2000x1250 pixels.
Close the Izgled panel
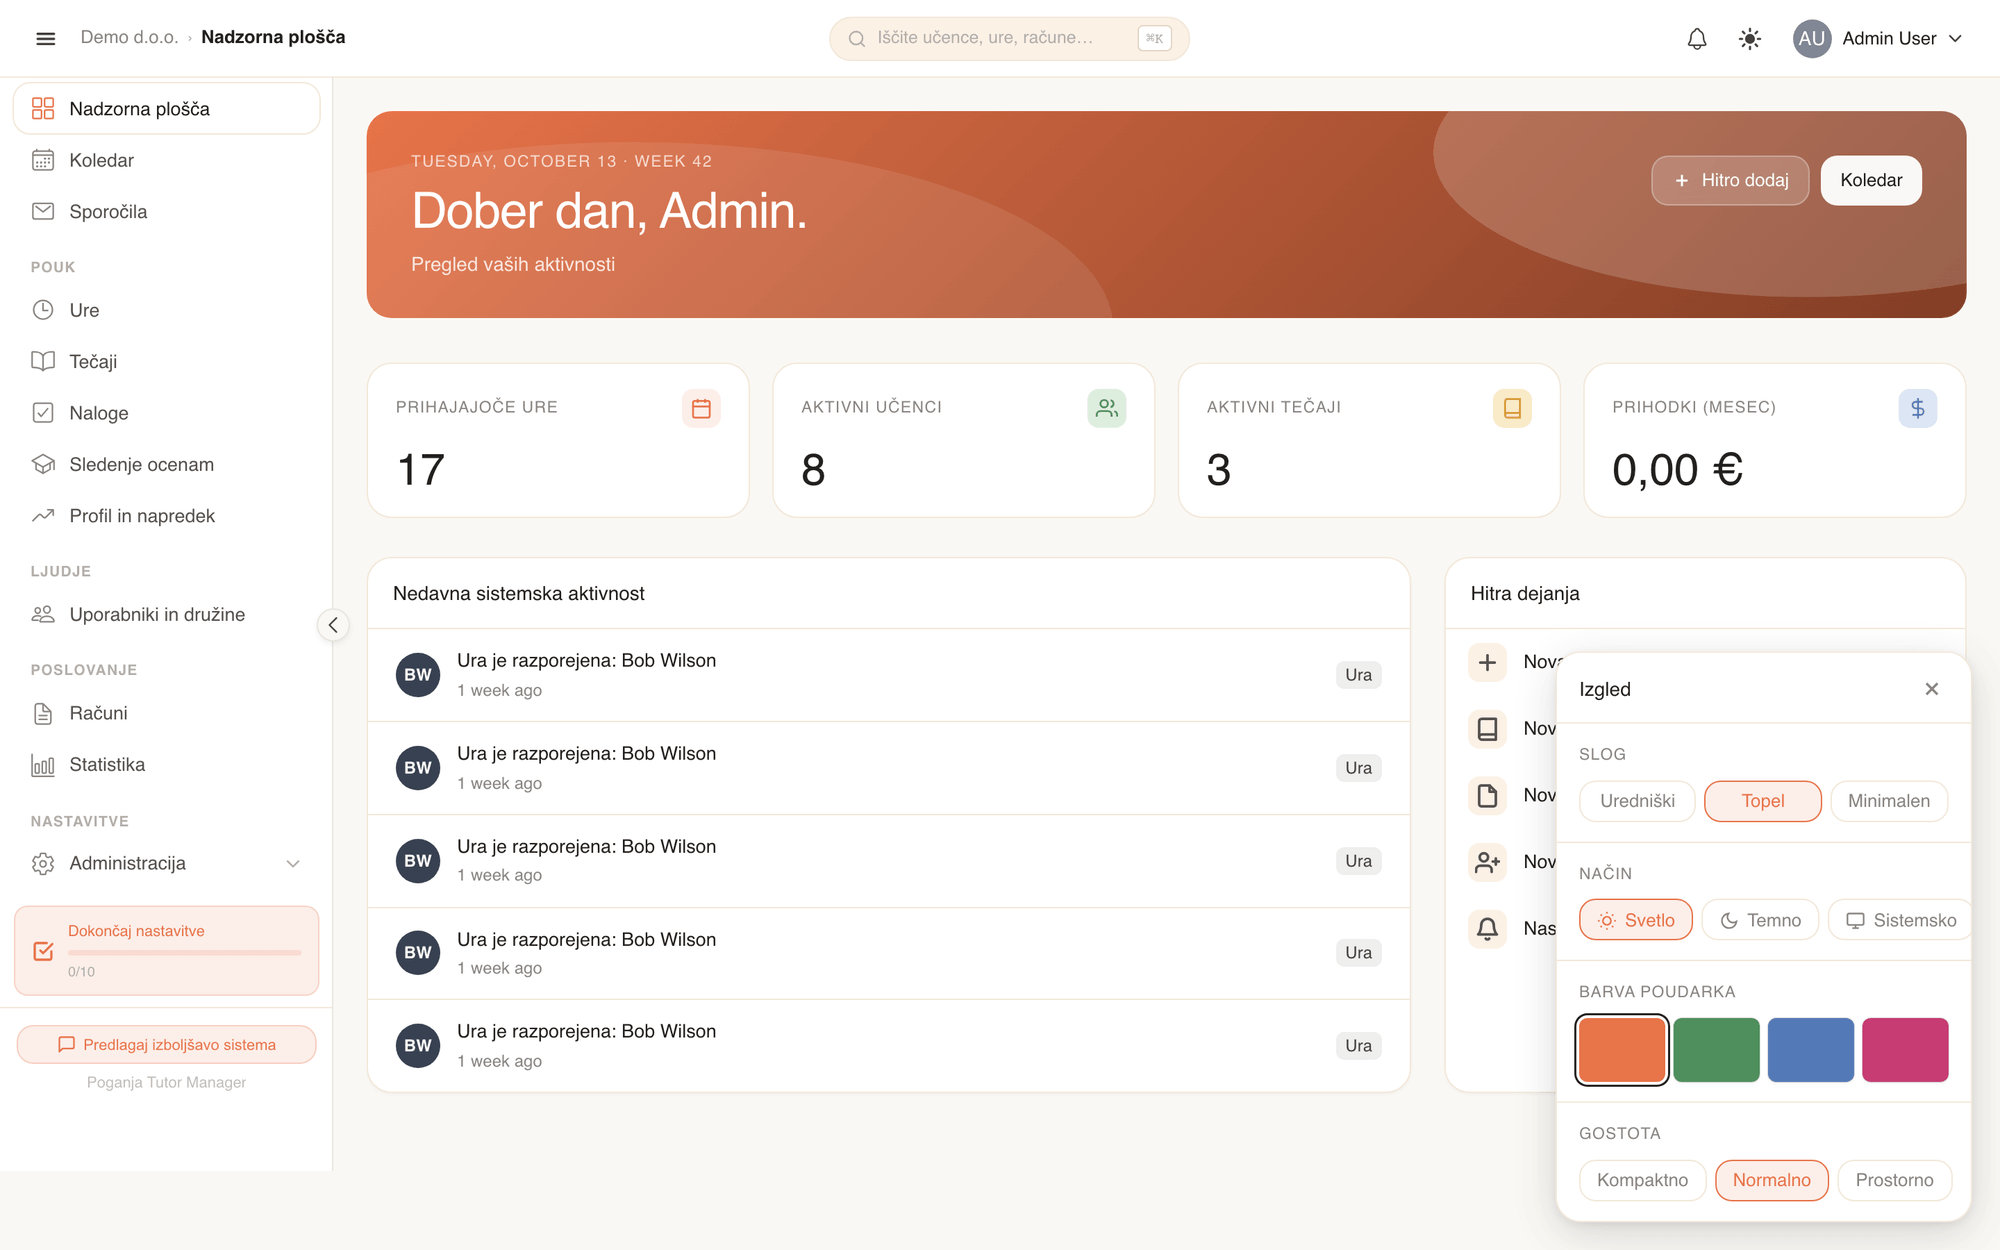[1931, 689]
